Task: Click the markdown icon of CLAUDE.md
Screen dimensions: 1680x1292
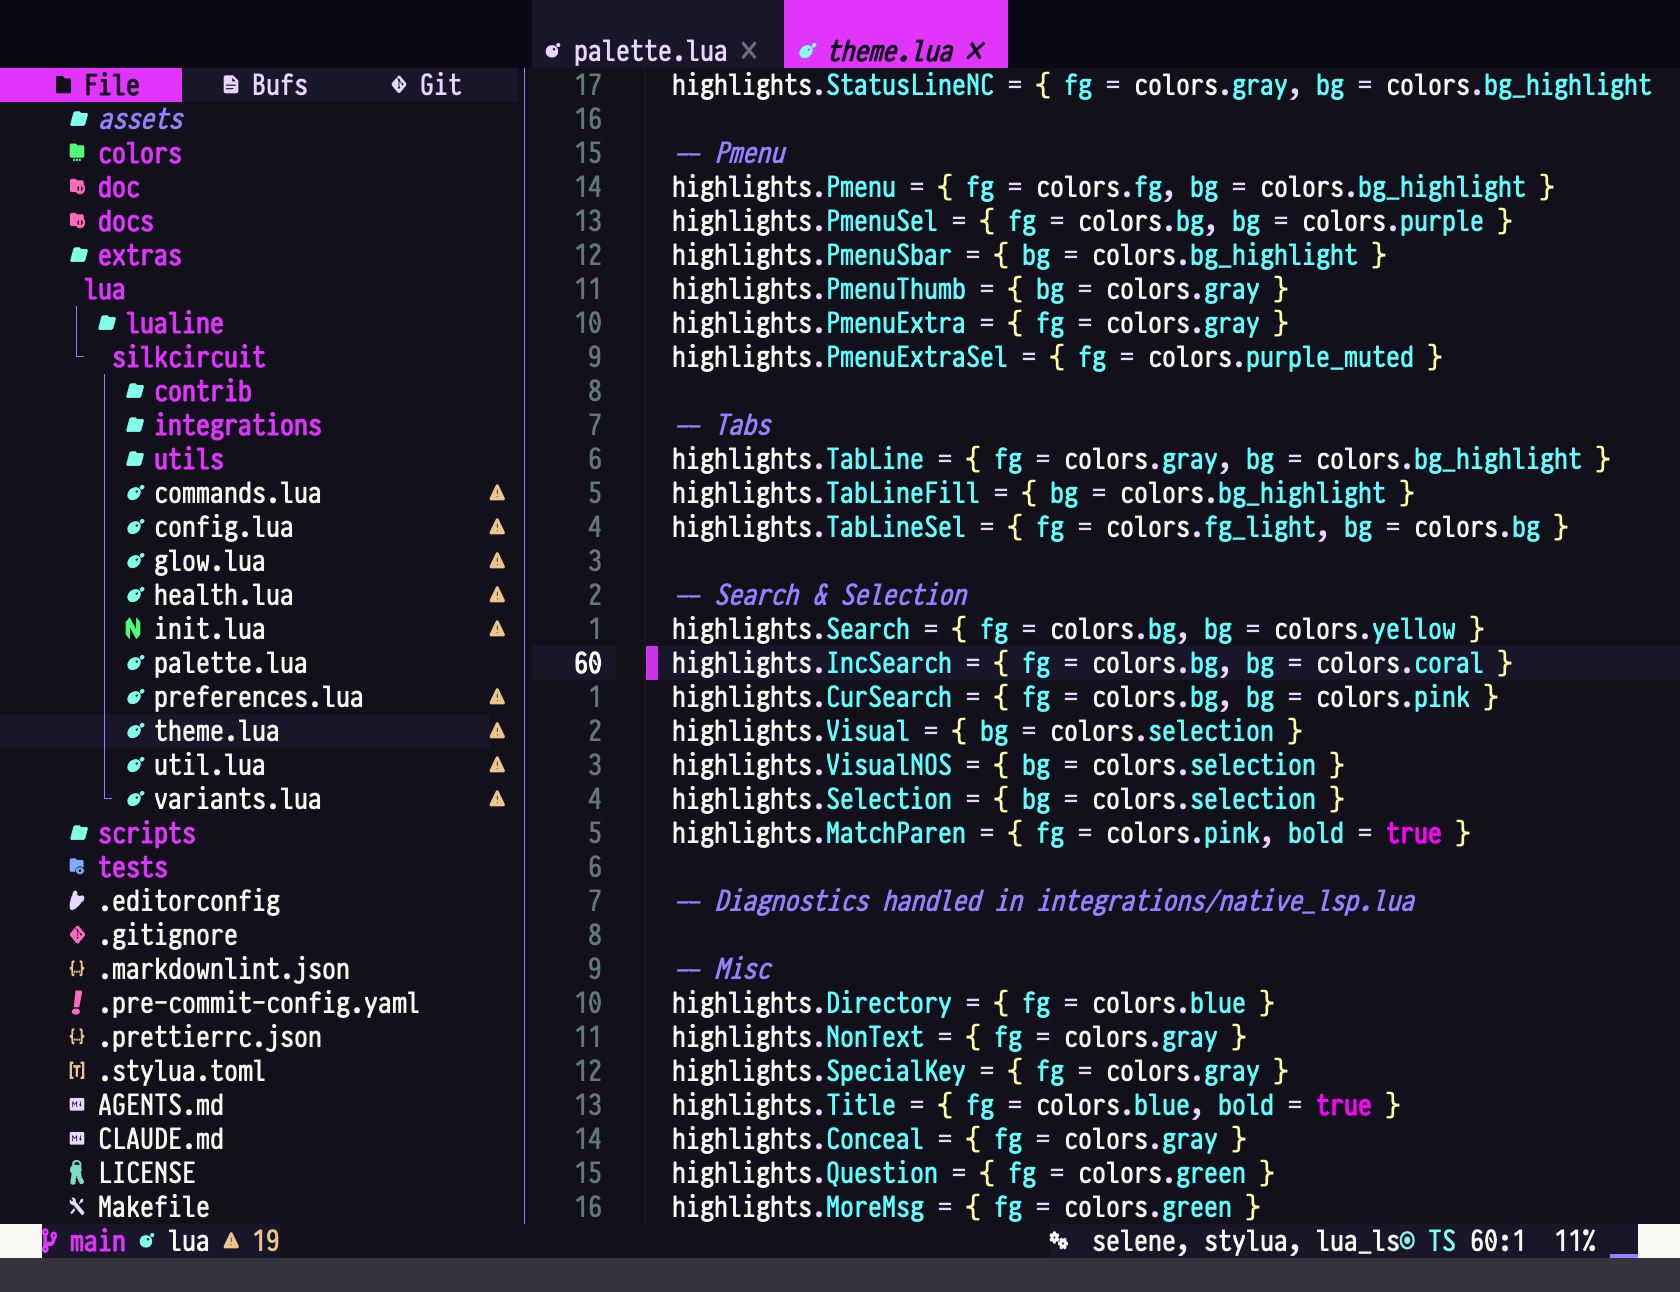Action: click(x=77, y=1139)
